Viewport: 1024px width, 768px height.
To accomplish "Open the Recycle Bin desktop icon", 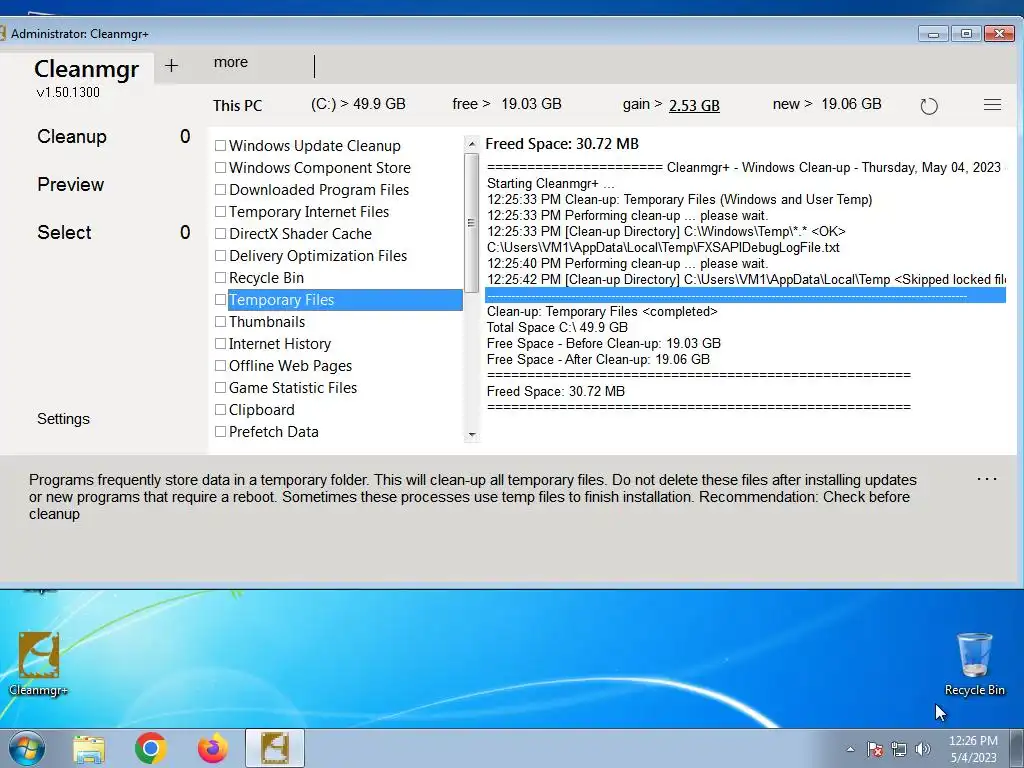I will coord(974,664).
